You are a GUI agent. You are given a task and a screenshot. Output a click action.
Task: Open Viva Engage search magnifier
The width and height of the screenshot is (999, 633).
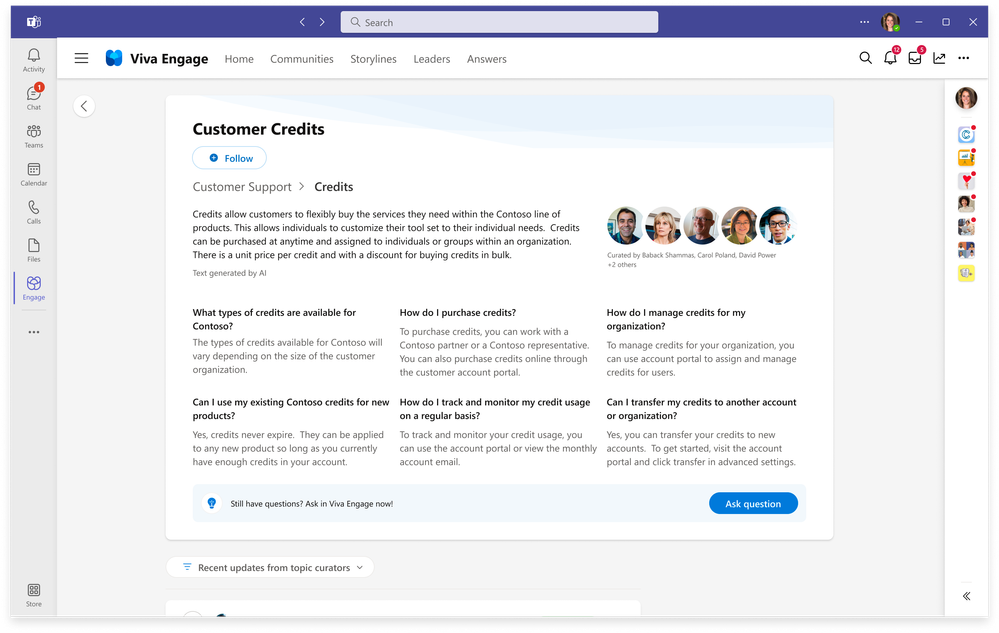pyautogui.click(x=865, y=58)
